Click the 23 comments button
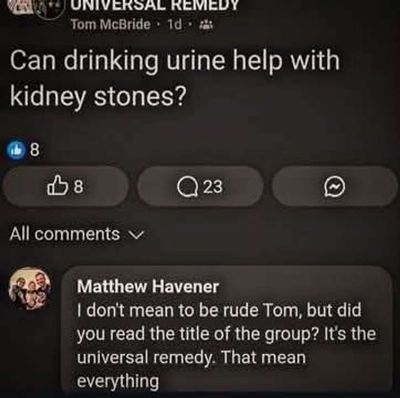The height and width of the screenshot is (398, 400). [200, 187]
